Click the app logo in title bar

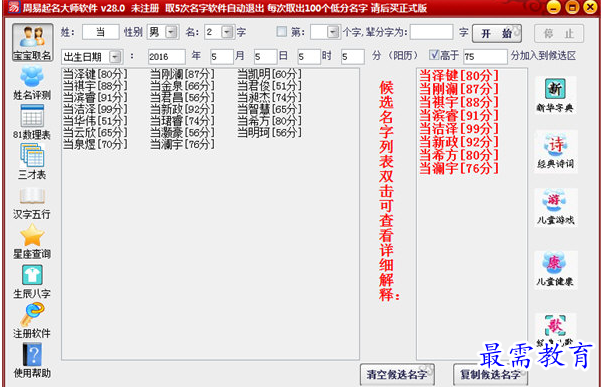[x=14, y=7]
